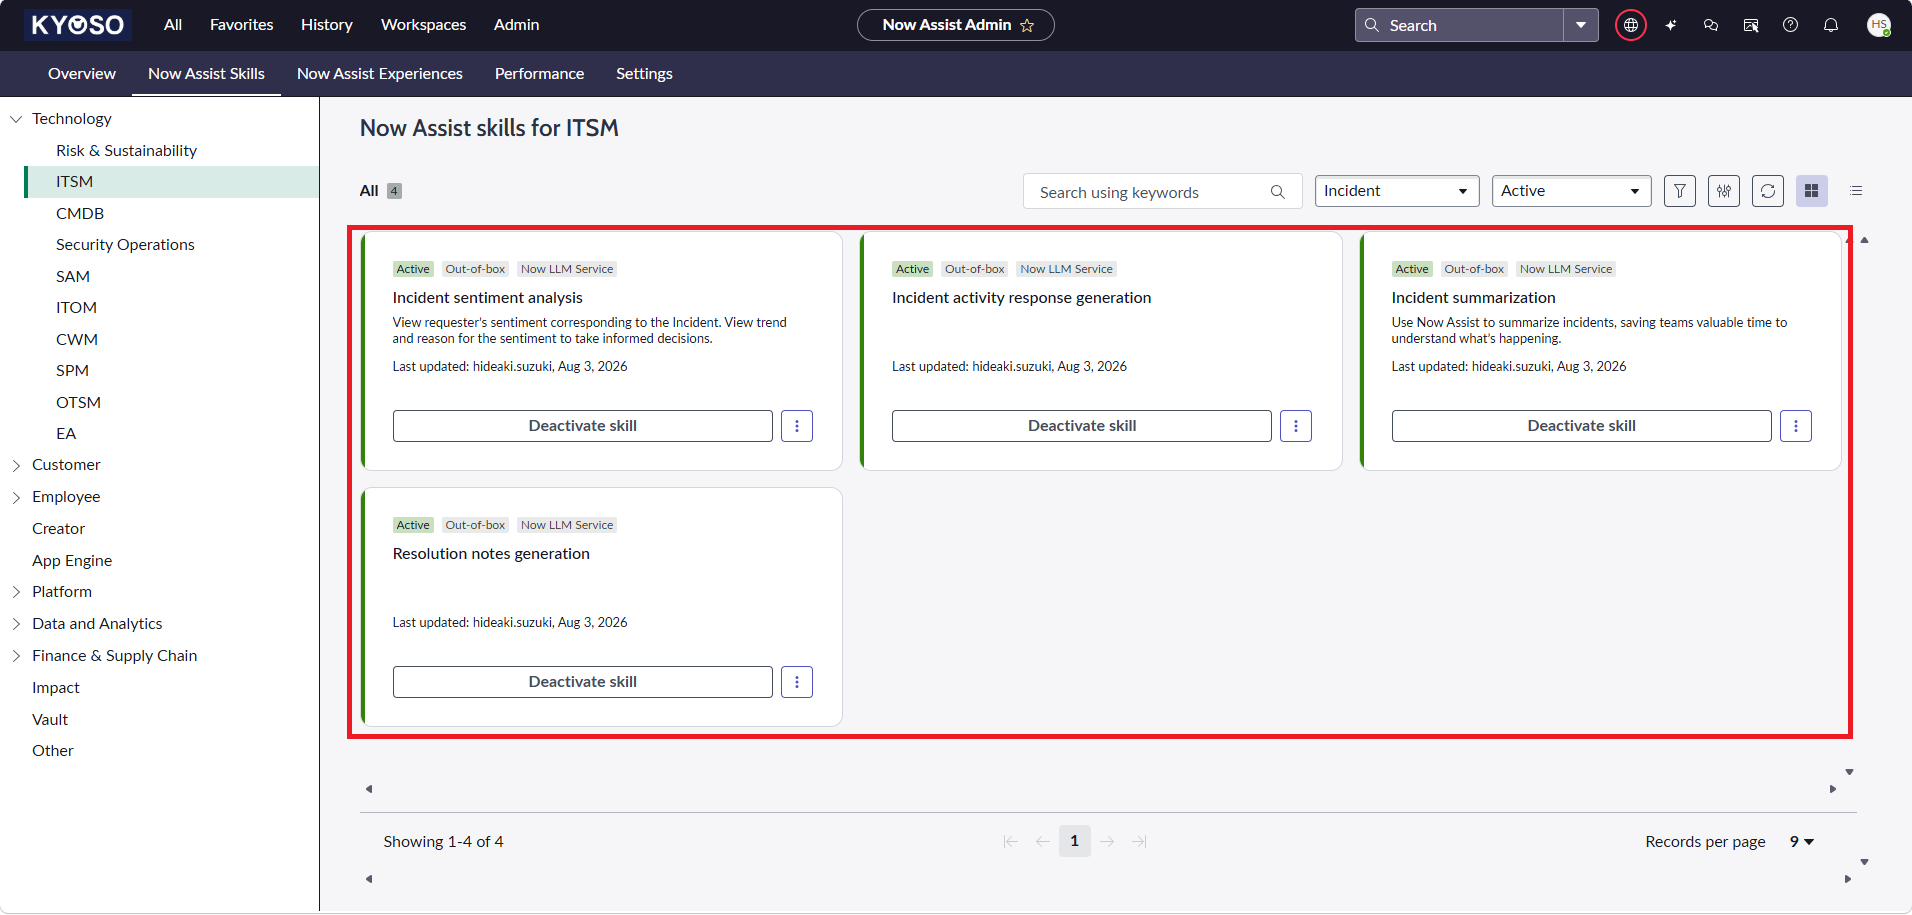Click the keyword search magnifier icon

click(1278, 192)
